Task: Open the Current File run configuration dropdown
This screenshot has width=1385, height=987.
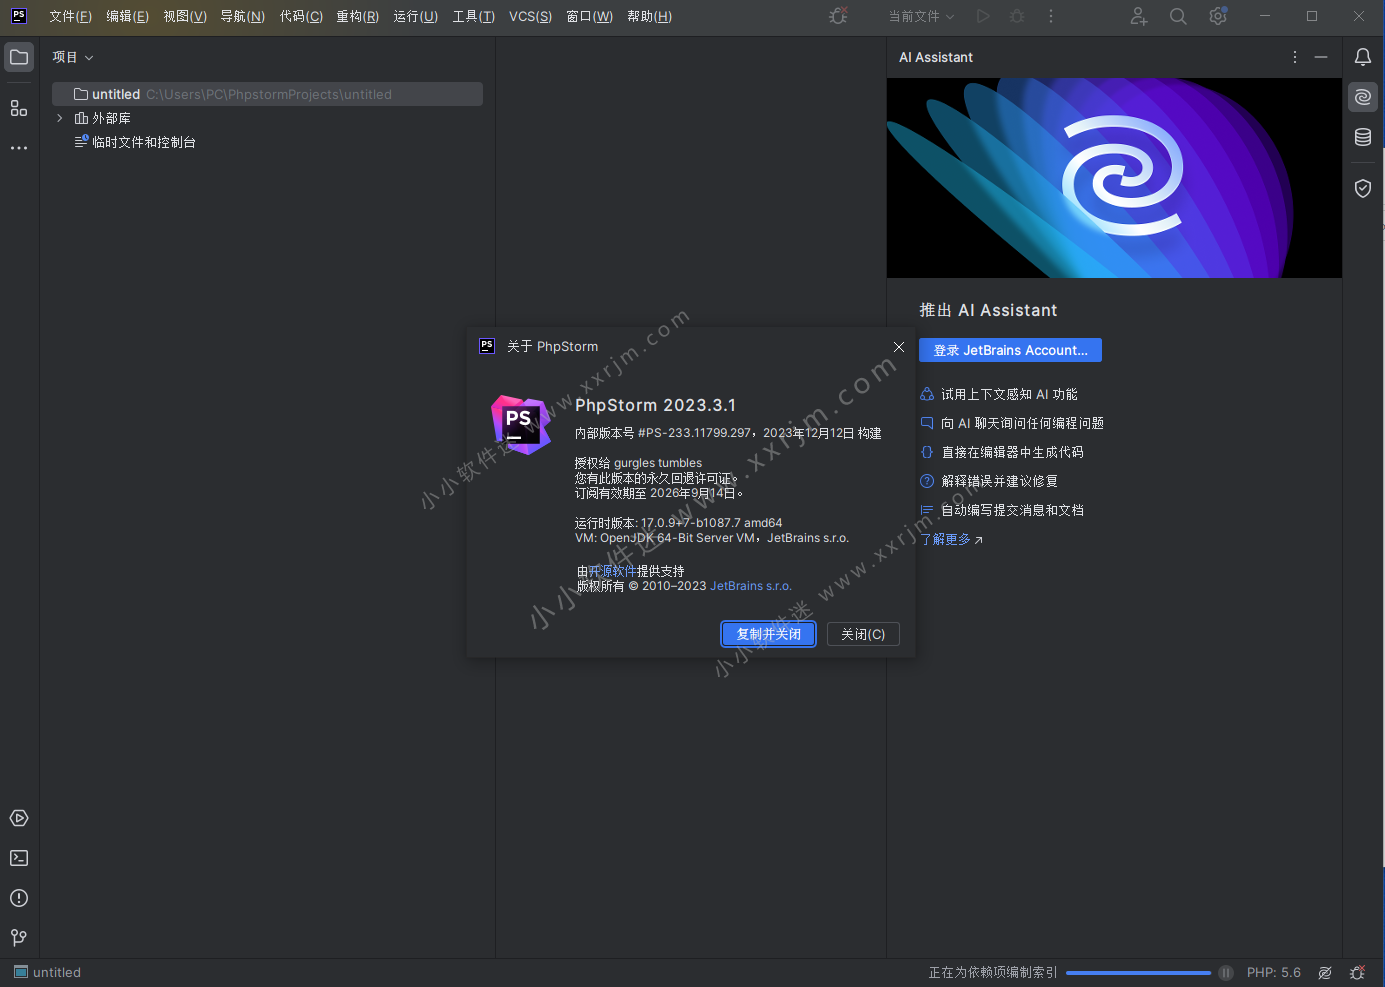Action: (x=922, y=16)
